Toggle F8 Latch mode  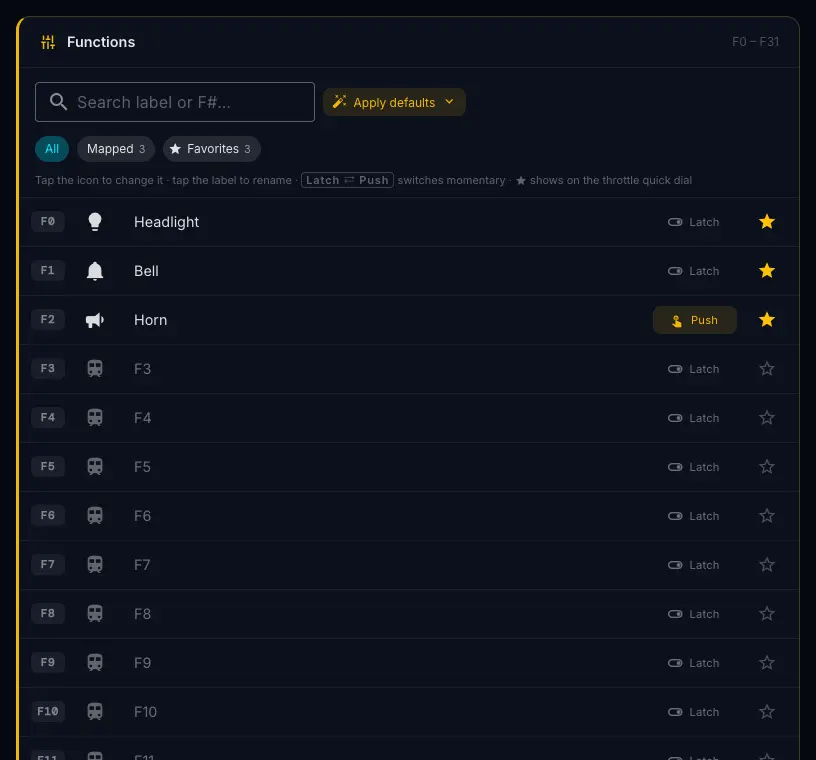(694, 613)
